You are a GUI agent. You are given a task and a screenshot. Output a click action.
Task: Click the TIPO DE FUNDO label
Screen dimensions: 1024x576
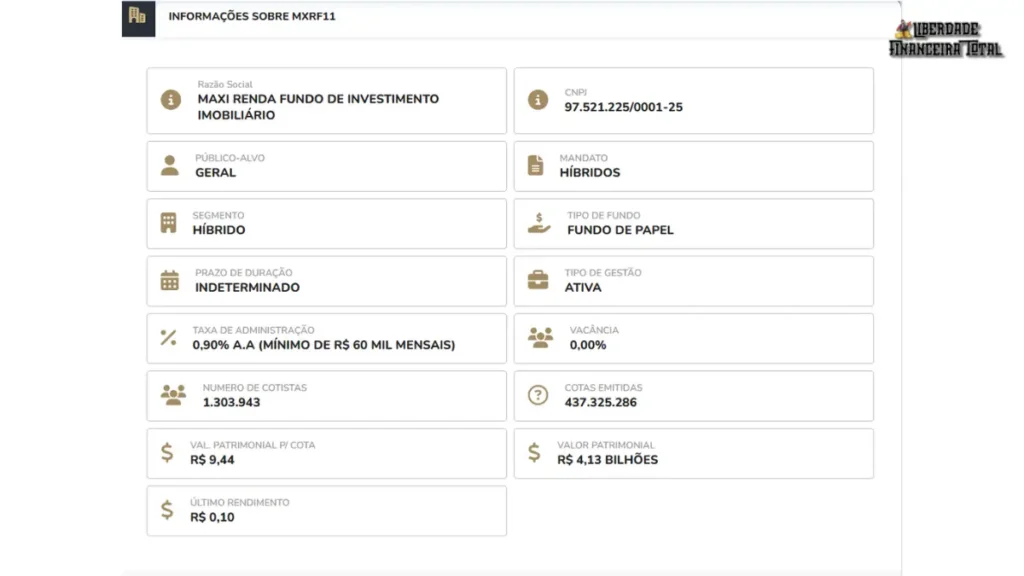pos(603,216)
